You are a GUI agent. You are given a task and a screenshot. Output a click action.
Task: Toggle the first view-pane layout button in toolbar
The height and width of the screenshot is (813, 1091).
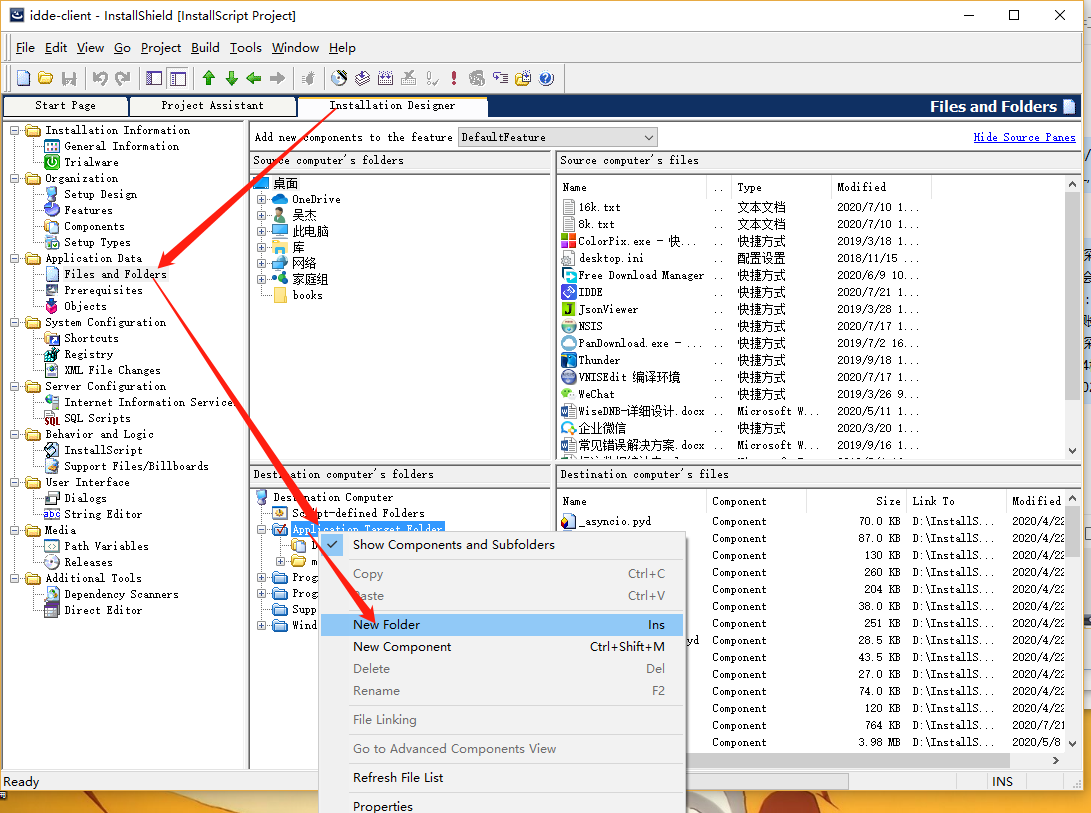click(x=154, y=78)
